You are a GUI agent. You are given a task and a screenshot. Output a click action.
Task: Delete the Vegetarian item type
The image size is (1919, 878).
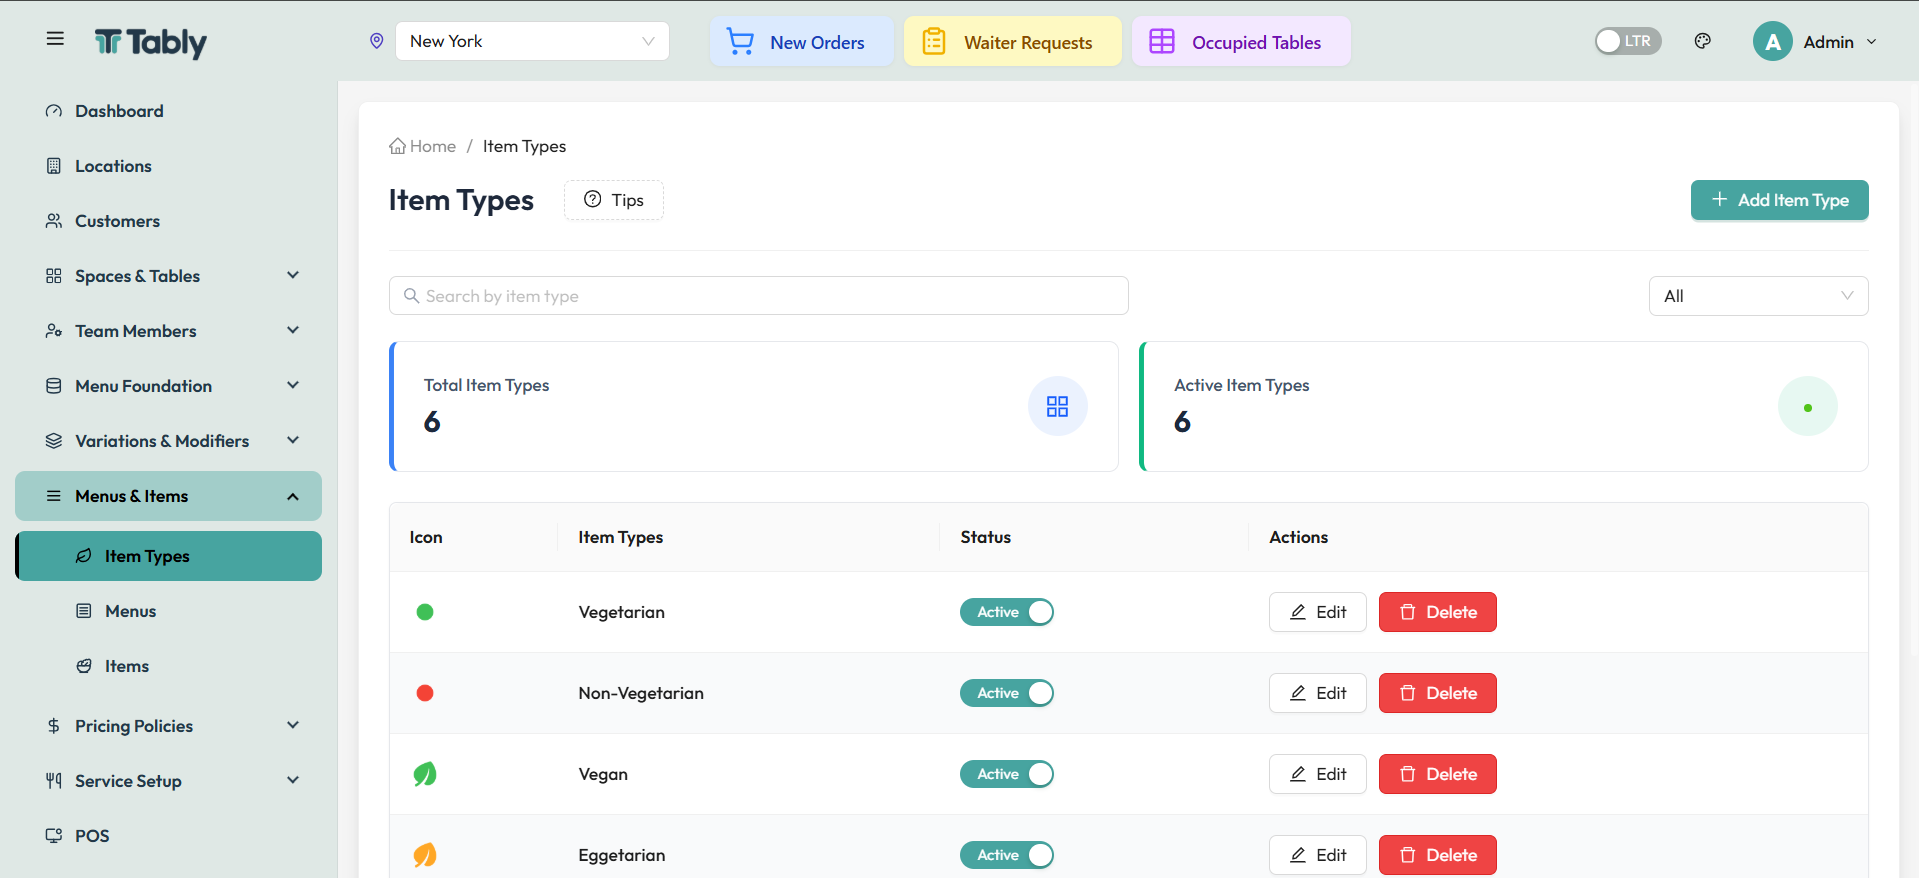point(1437,612)
